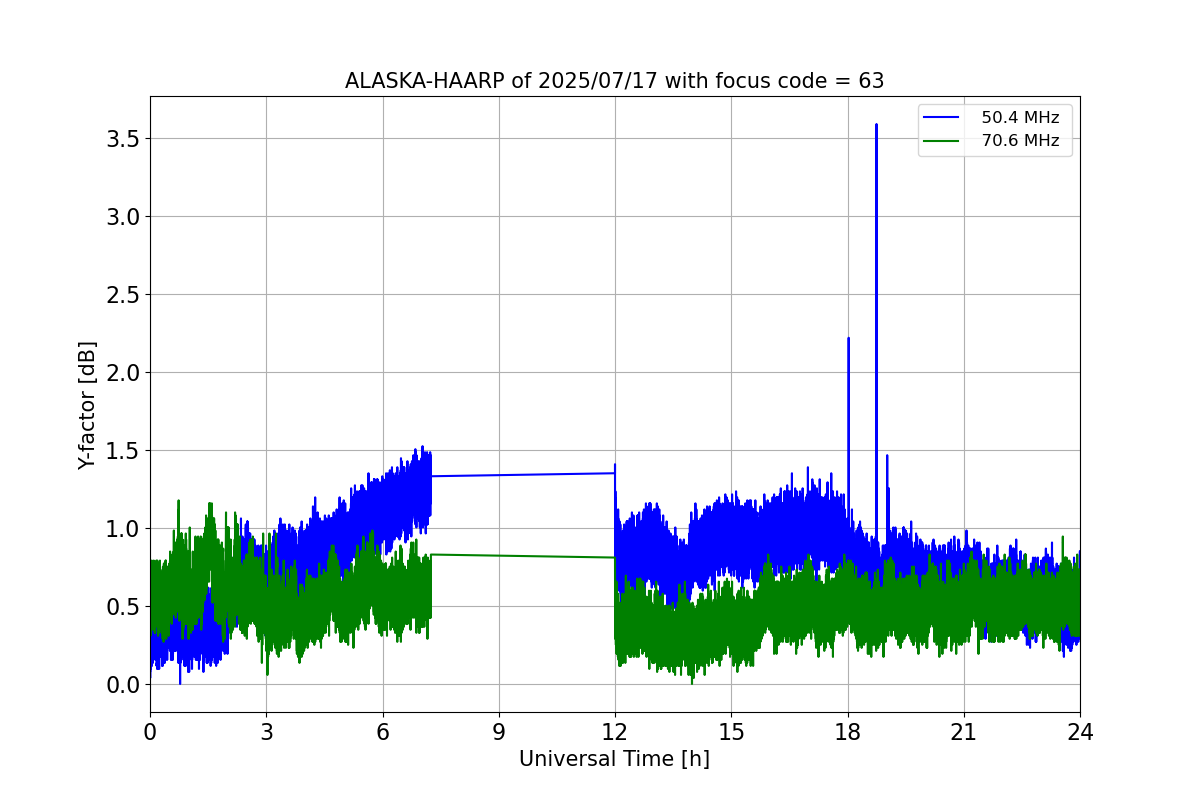Image resolution: width=1200 pixels, height=800 pixels.
Task: Click the flat blue line across the data gap
Action: [523, 475]
